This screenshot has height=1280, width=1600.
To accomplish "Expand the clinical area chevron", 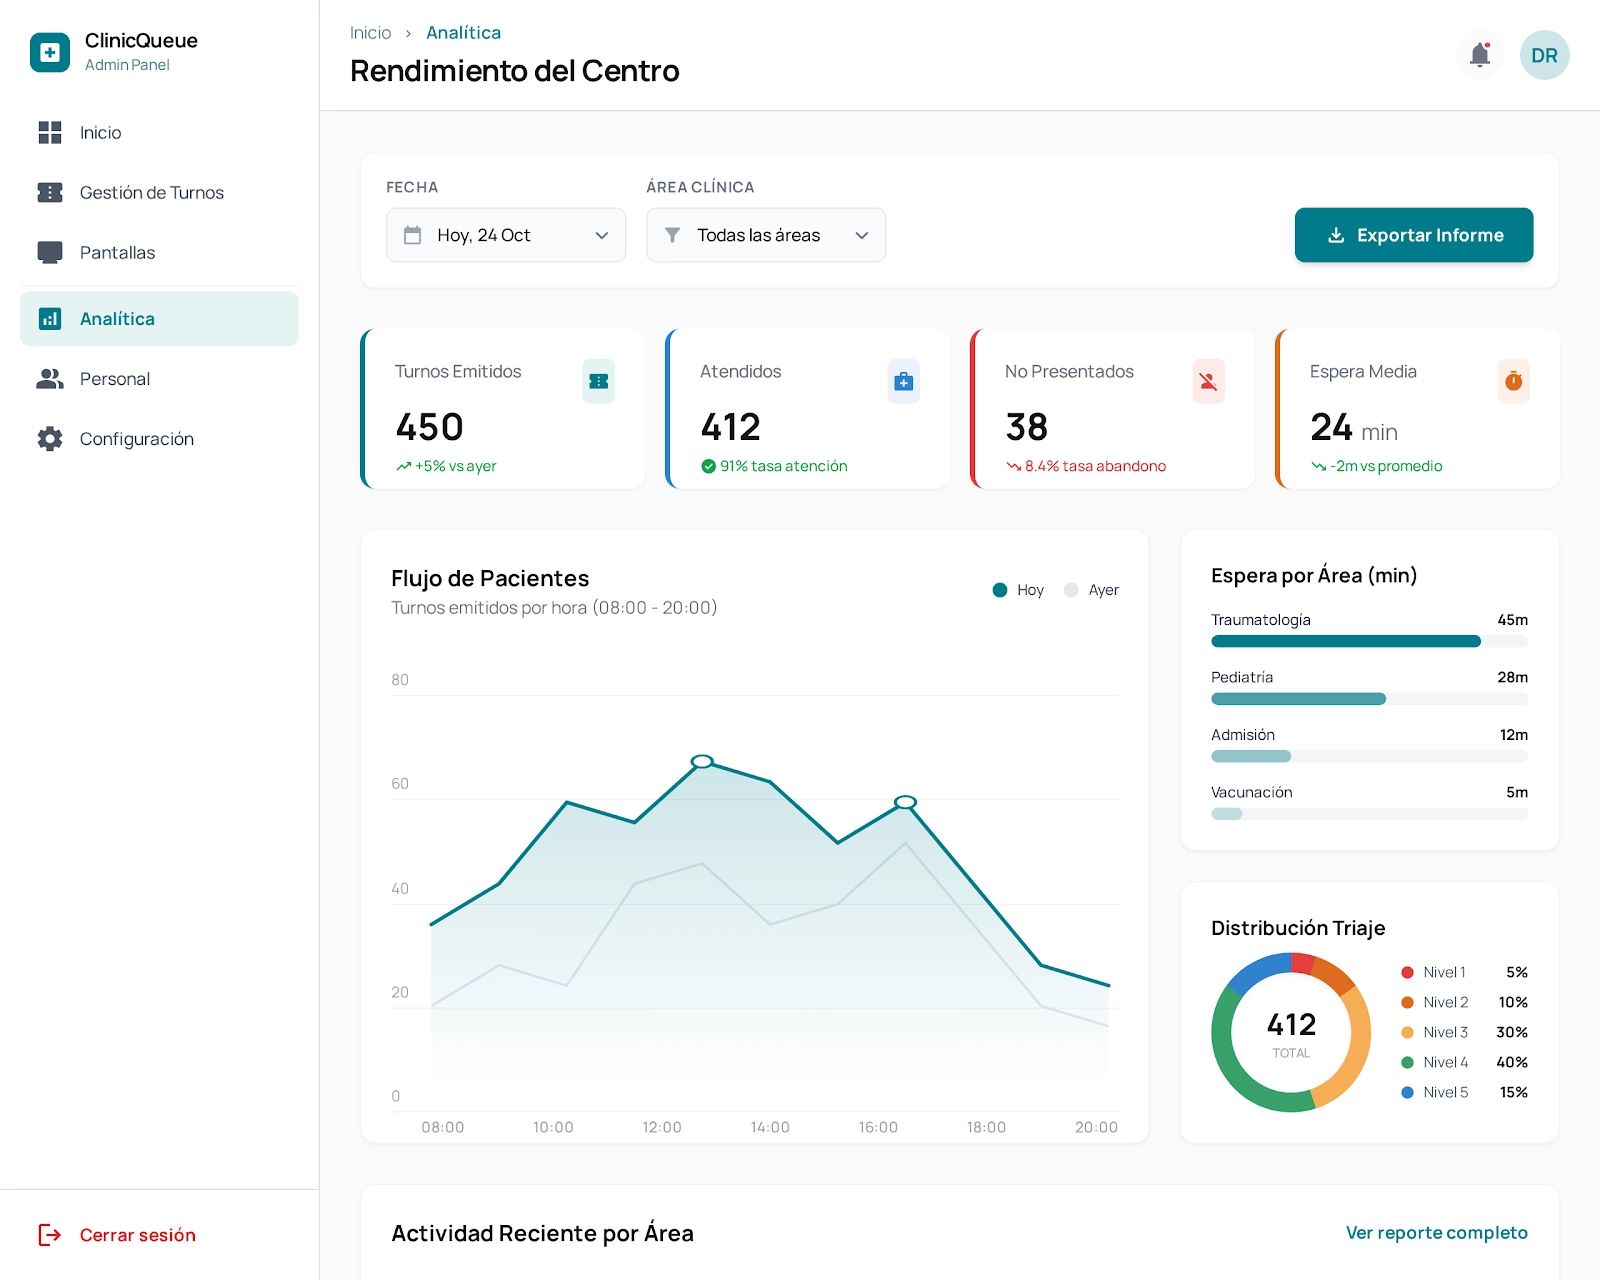I will pyautogui.click(x=862, y=235).
